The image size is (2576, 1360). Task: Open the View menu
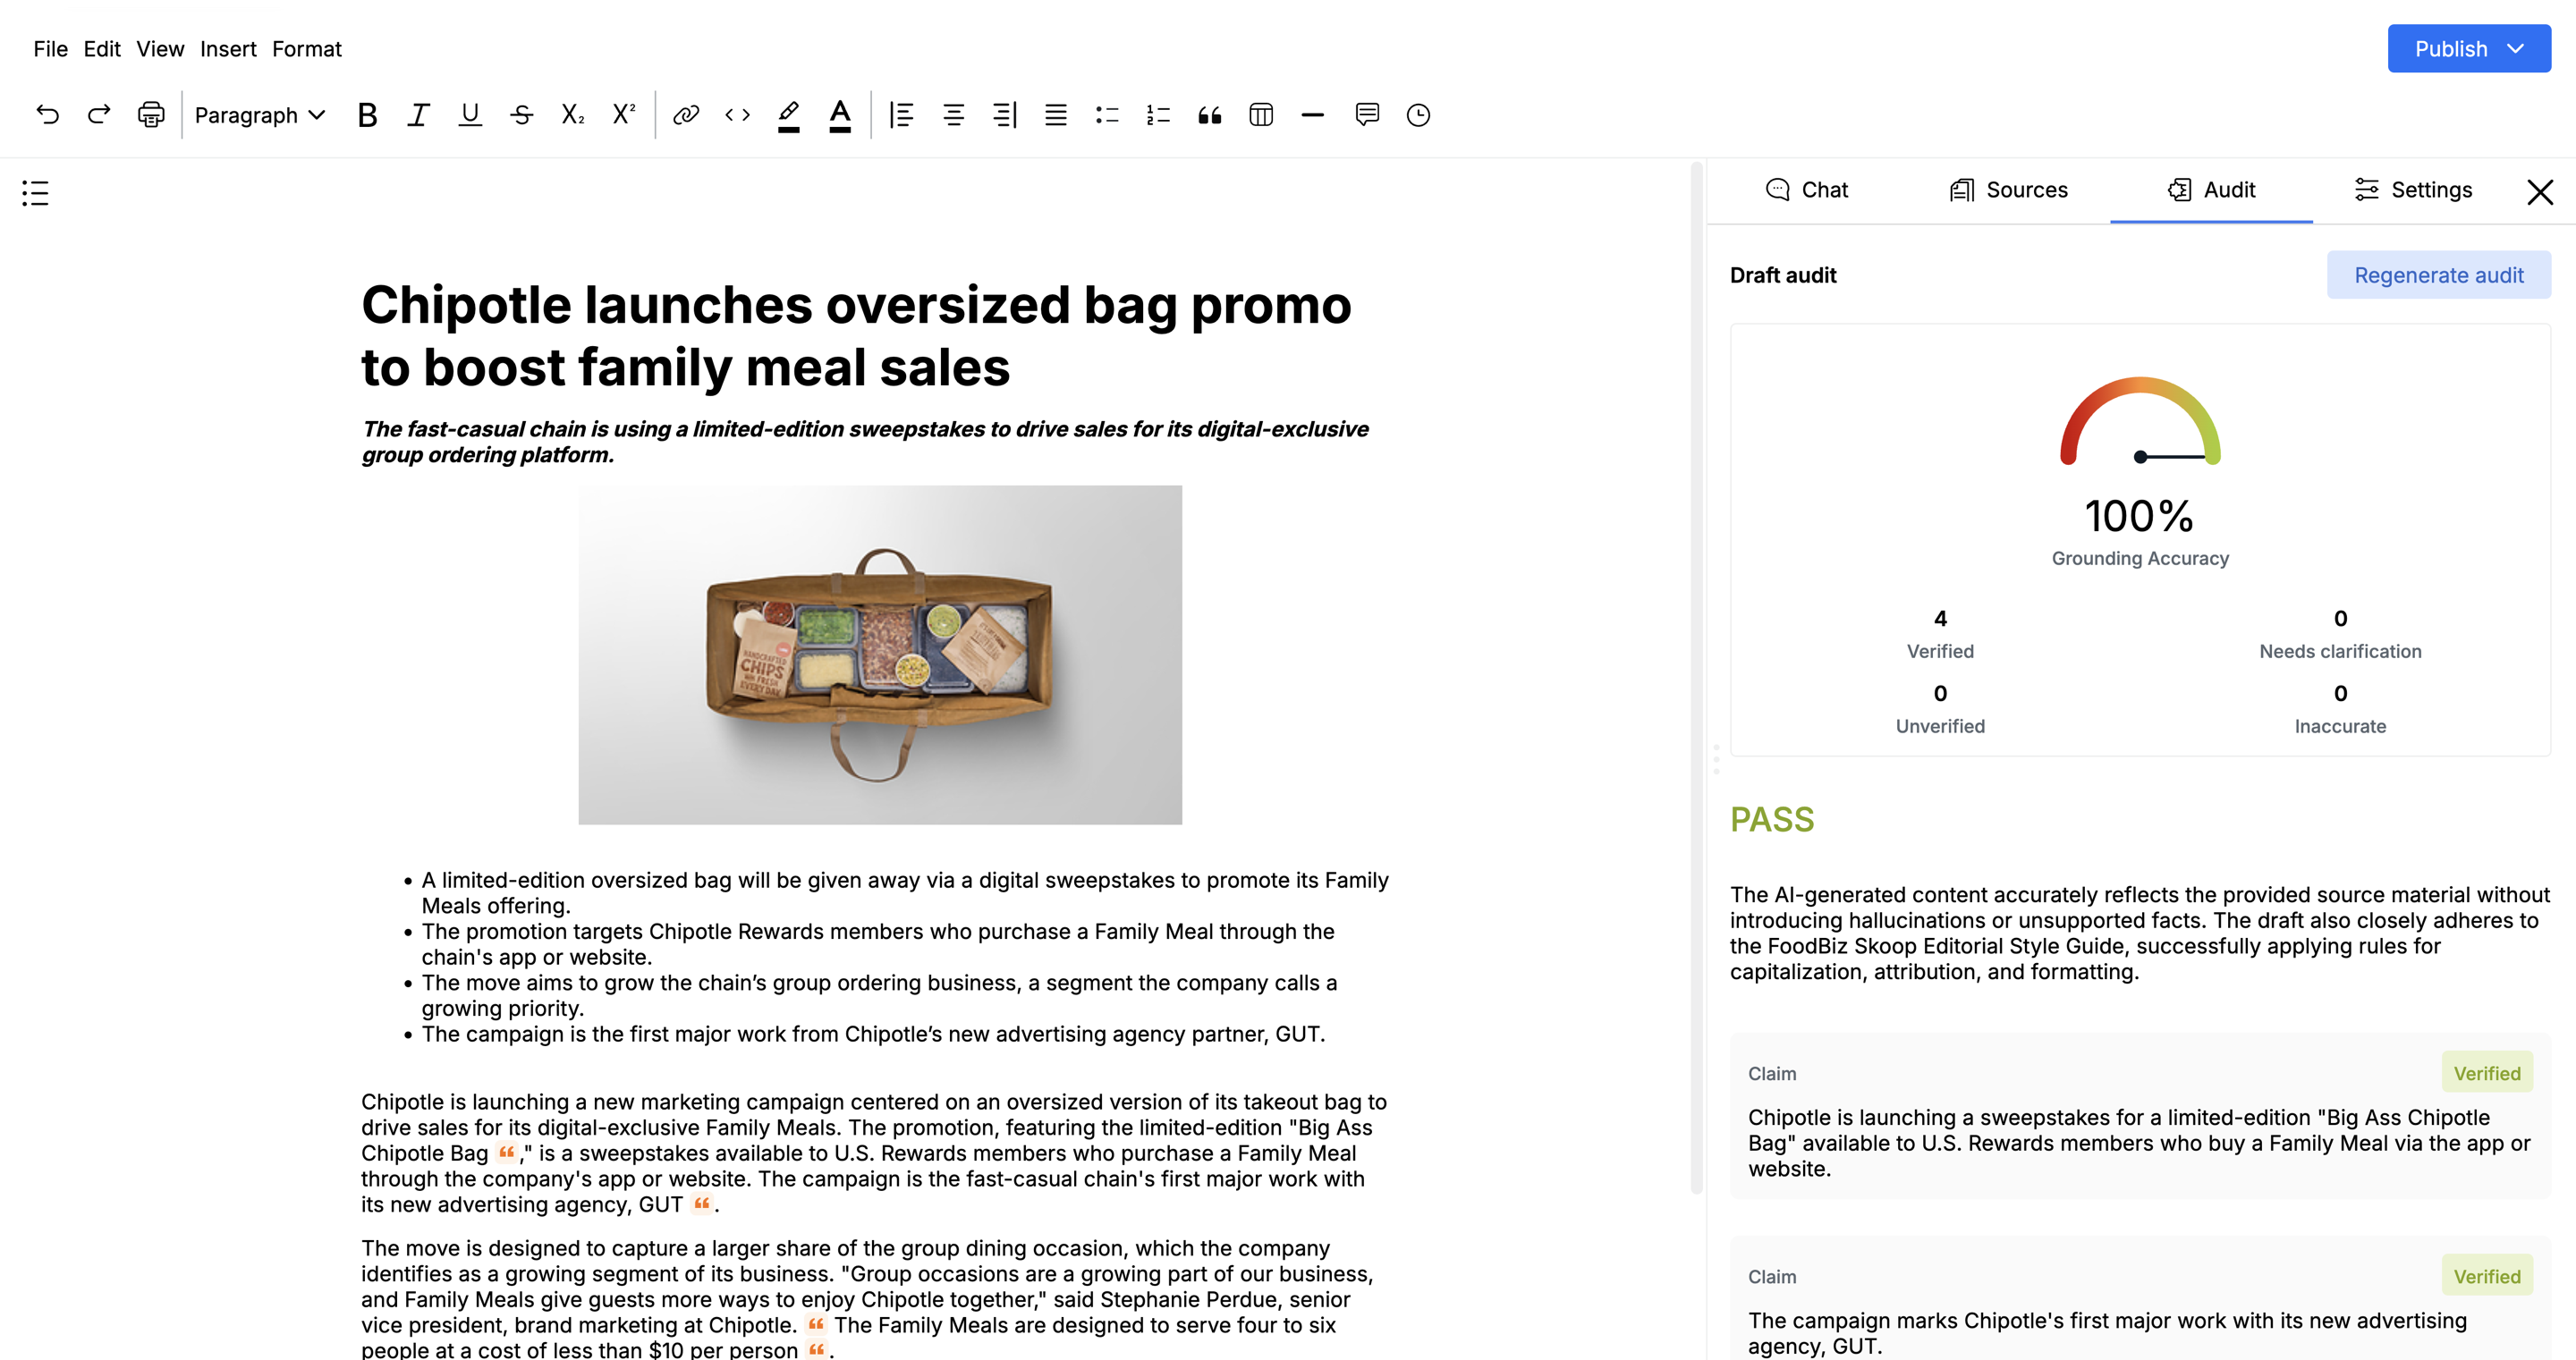(160, 49)
